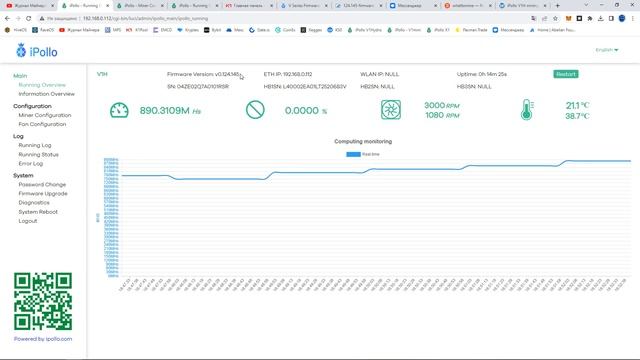Image resolution: width=640 pixels, height=360 pixels.
Task: Open the iPollo X1 bookmark
Action: coord(438,30)
